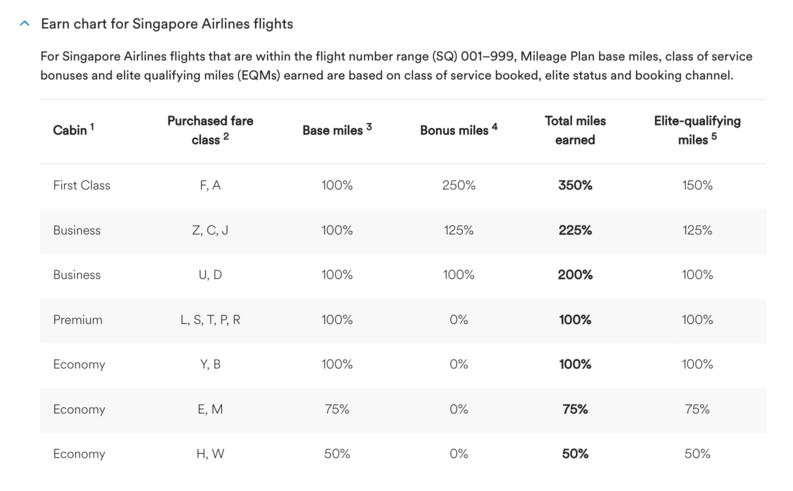Open footnote 3 next to Base miles
The width and height of the screenshot is (793, 491).
[369, 126]
